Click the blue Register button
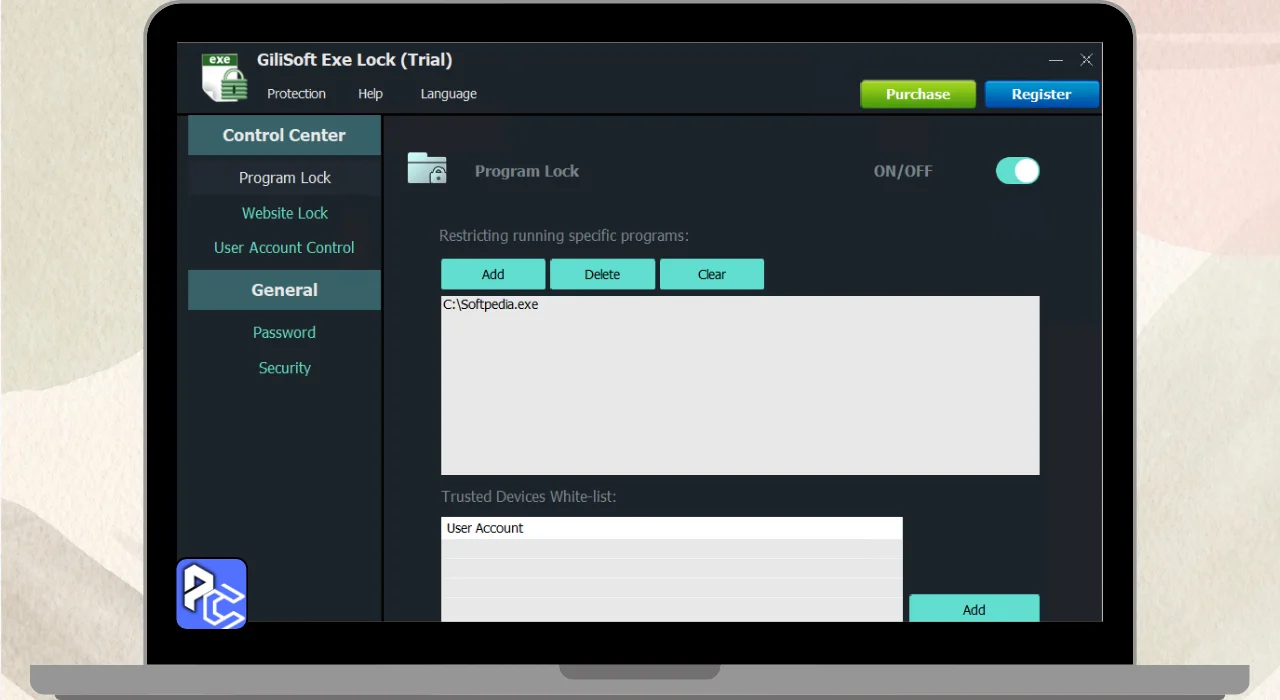 coord(1041,94)
